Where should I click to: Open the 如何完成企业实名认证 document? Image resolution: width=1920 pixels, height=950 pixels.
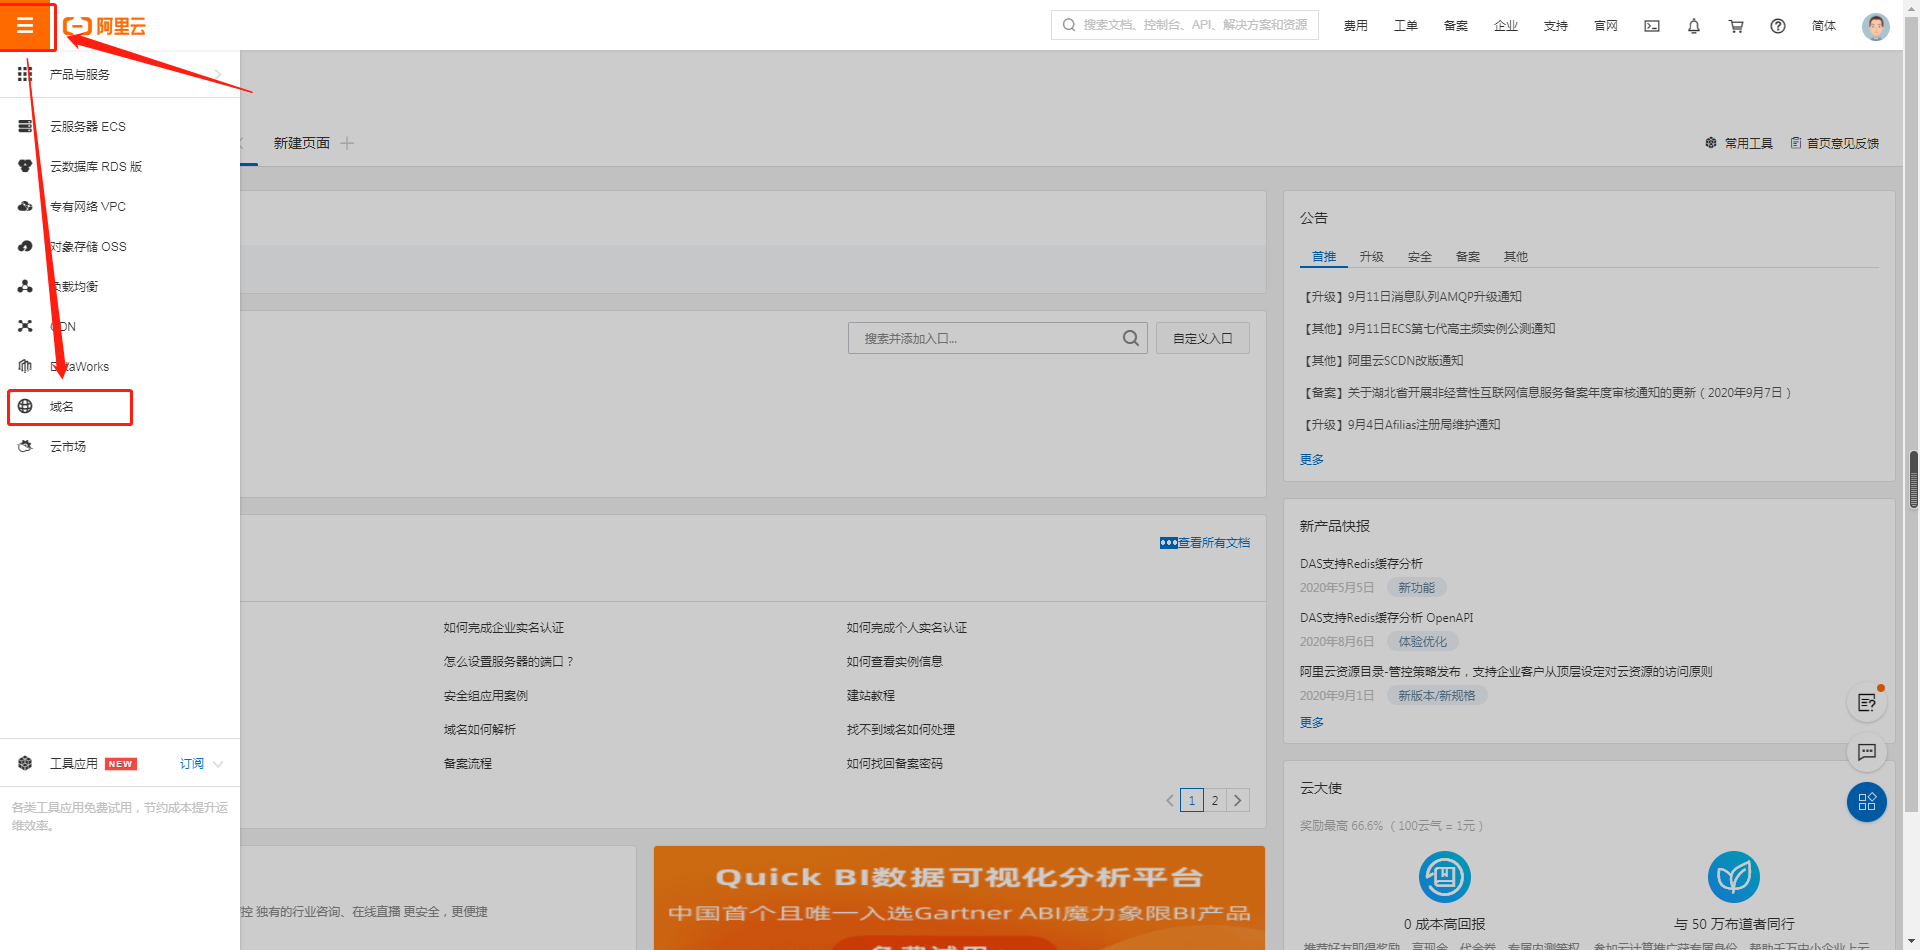tap(504, 628)
